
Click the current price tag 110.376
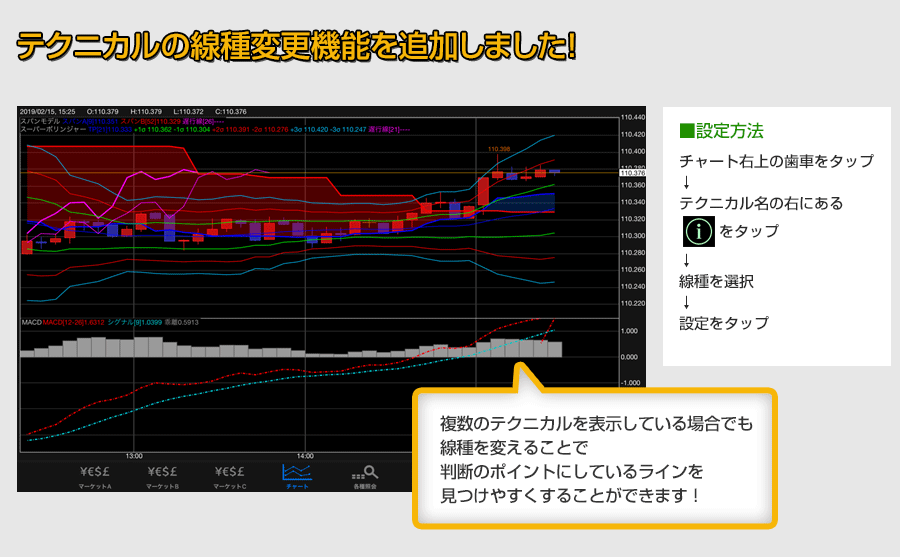[x=633, y=173]
